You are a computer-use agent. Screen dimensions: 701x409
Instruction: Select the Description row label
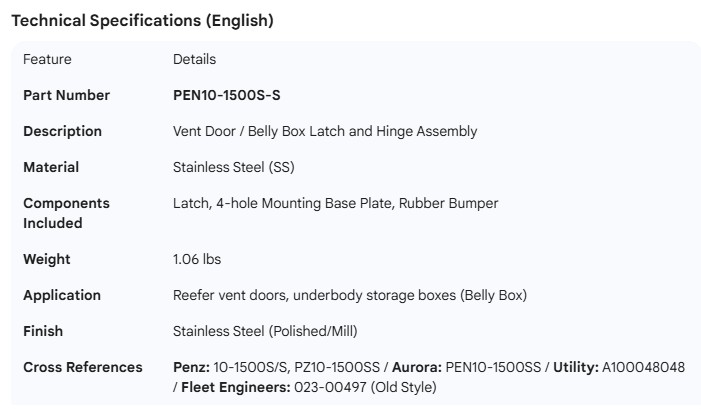point(62,131)
